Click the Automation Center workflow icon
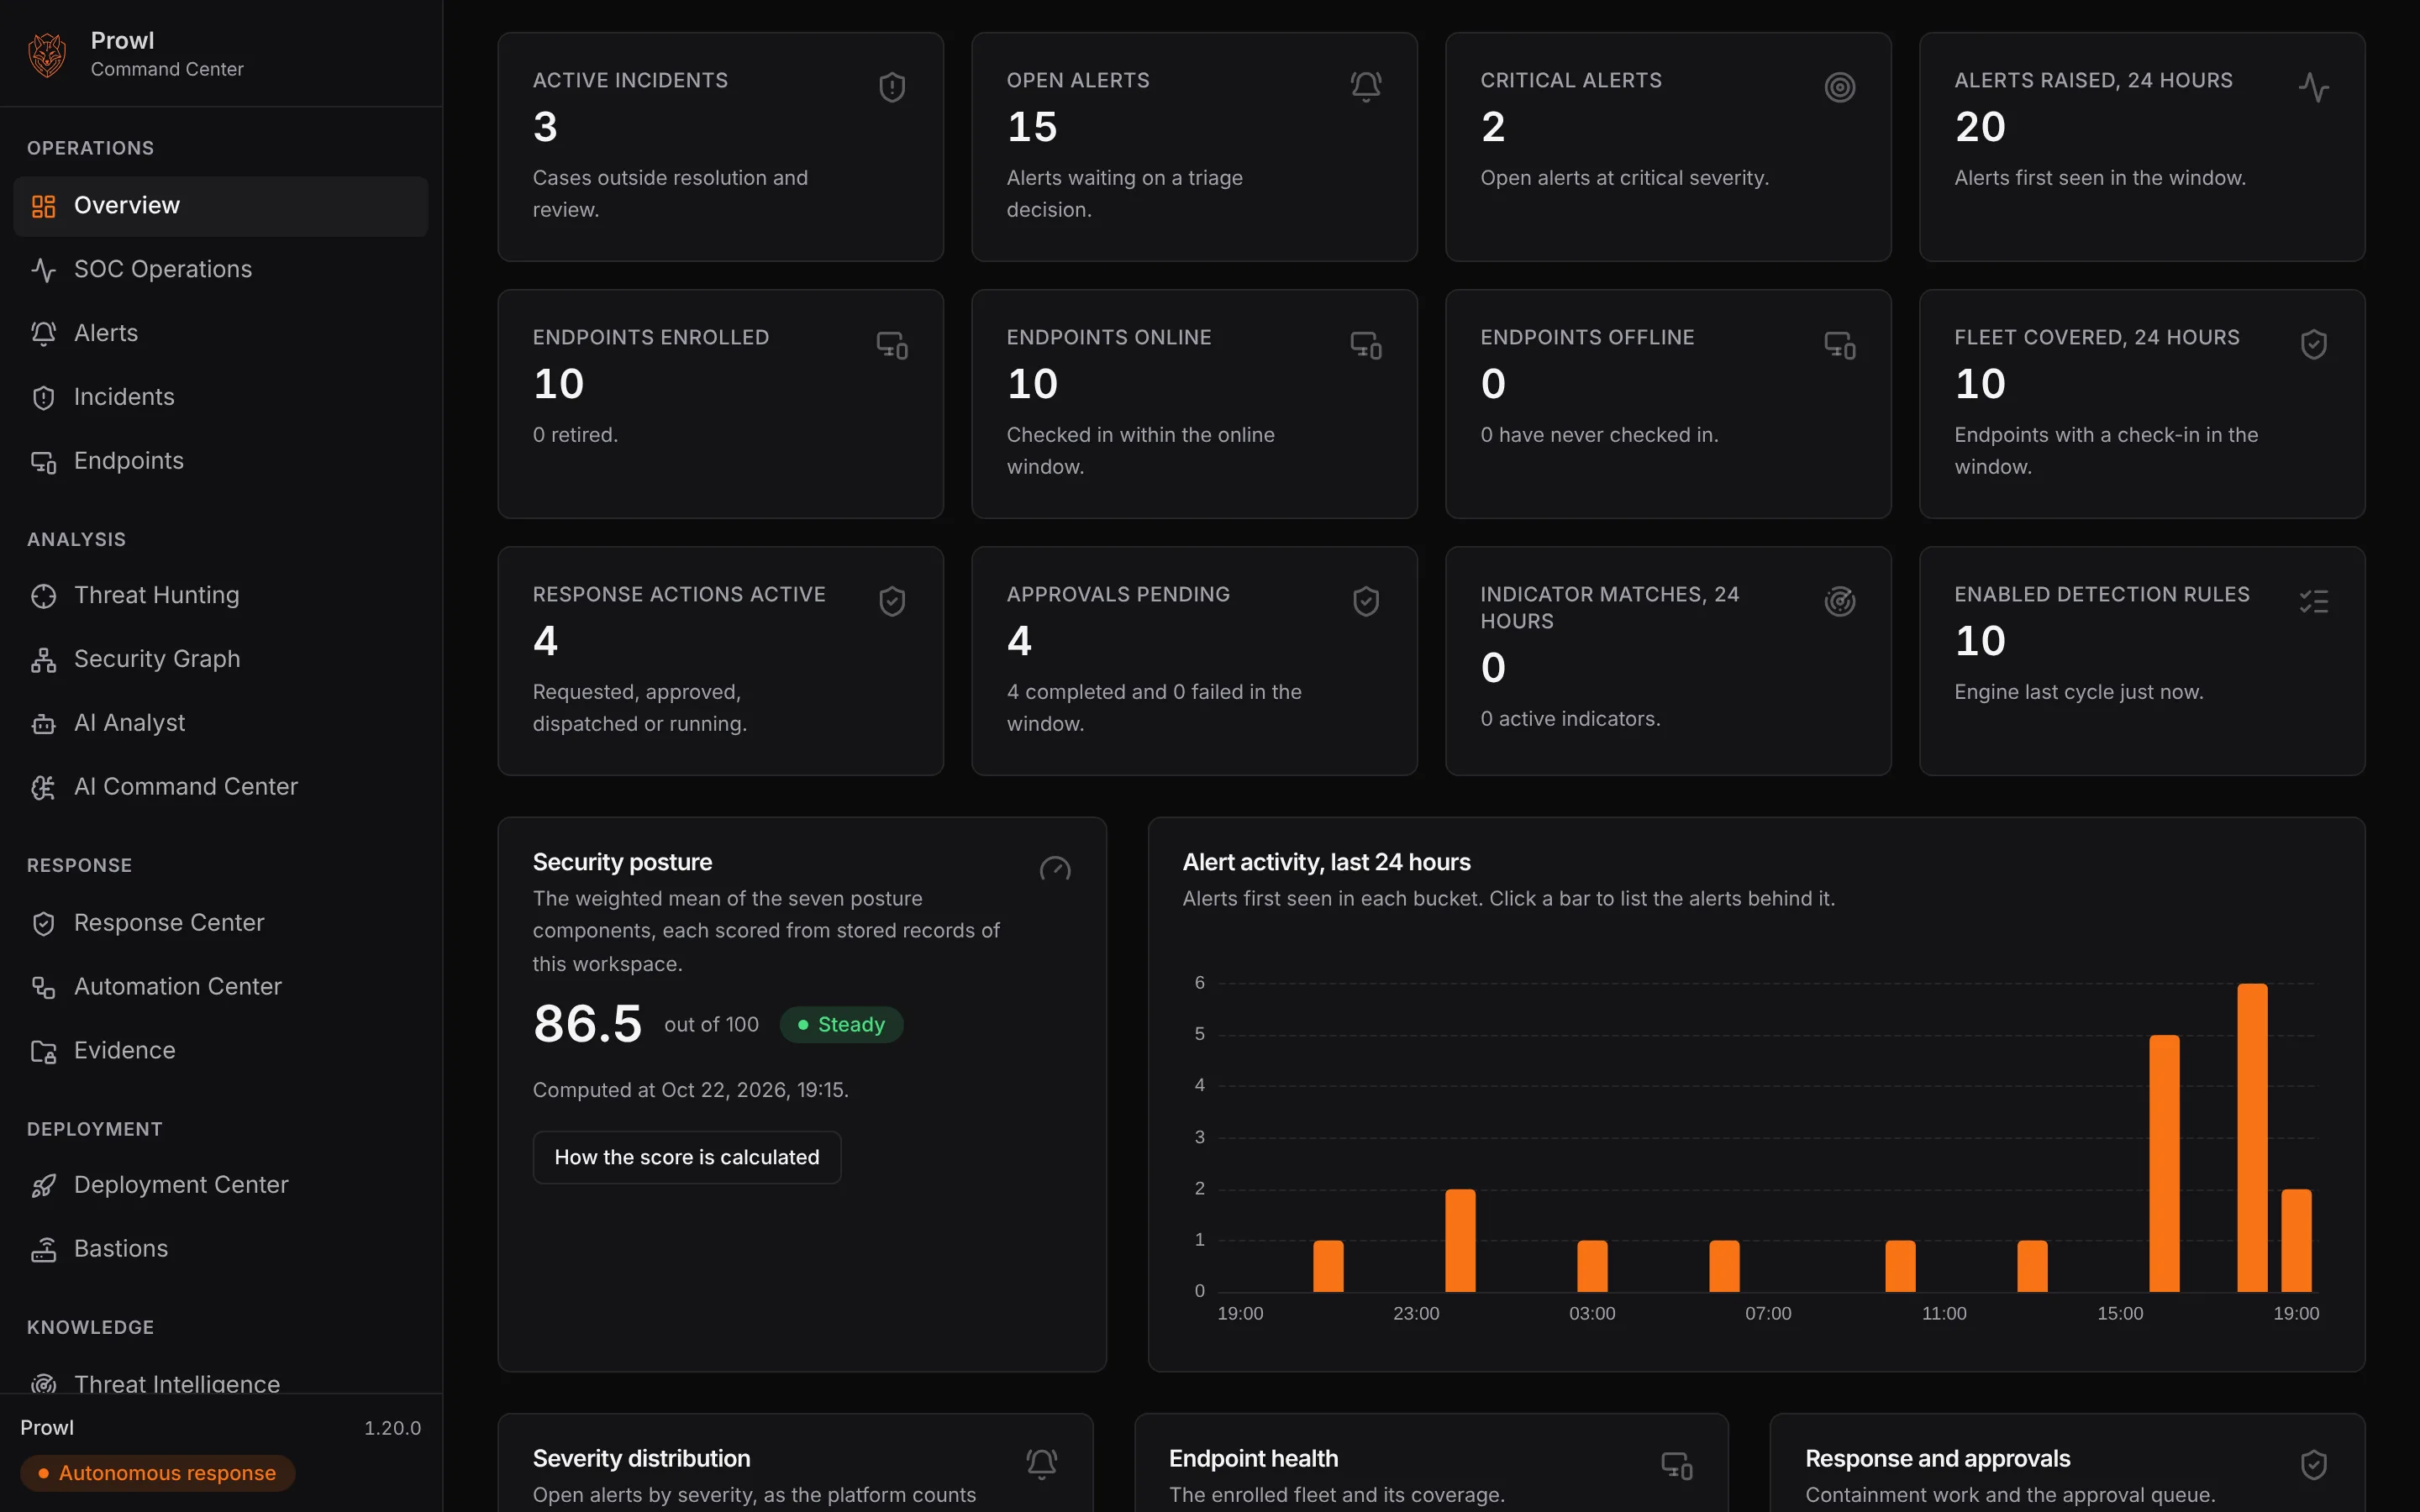The height and width of the screenshot is (1512, 2420). 43,988
